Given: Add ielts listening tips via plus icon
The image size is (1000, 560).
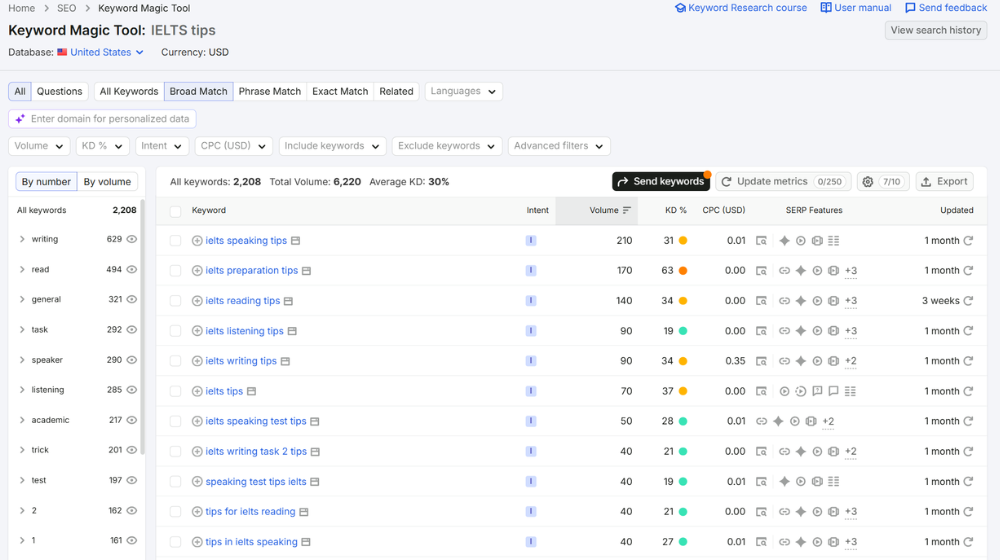Looking at the screenshot, I should pos(197,331).
